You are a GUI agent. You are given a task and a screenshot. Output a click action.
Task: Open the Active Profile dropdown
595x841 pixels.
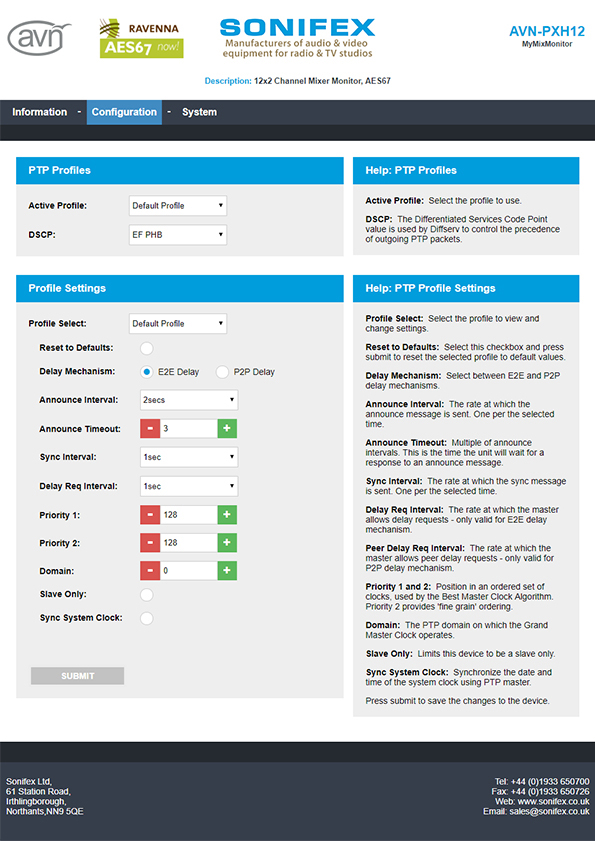point(178,205)
